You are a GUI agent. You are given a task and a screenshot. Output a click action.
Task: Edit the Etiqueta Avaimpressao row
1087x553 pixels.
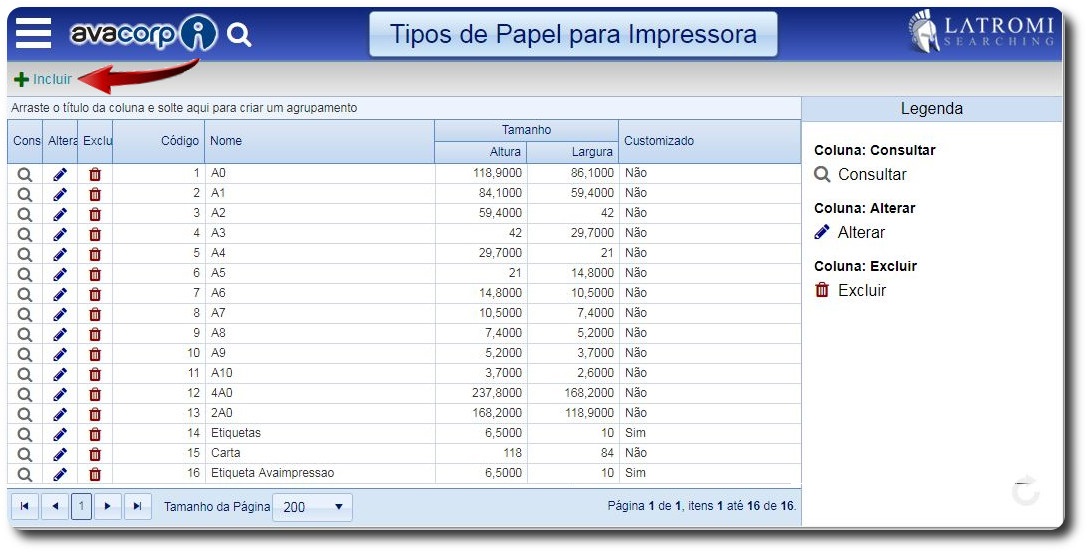click(60, 475)
